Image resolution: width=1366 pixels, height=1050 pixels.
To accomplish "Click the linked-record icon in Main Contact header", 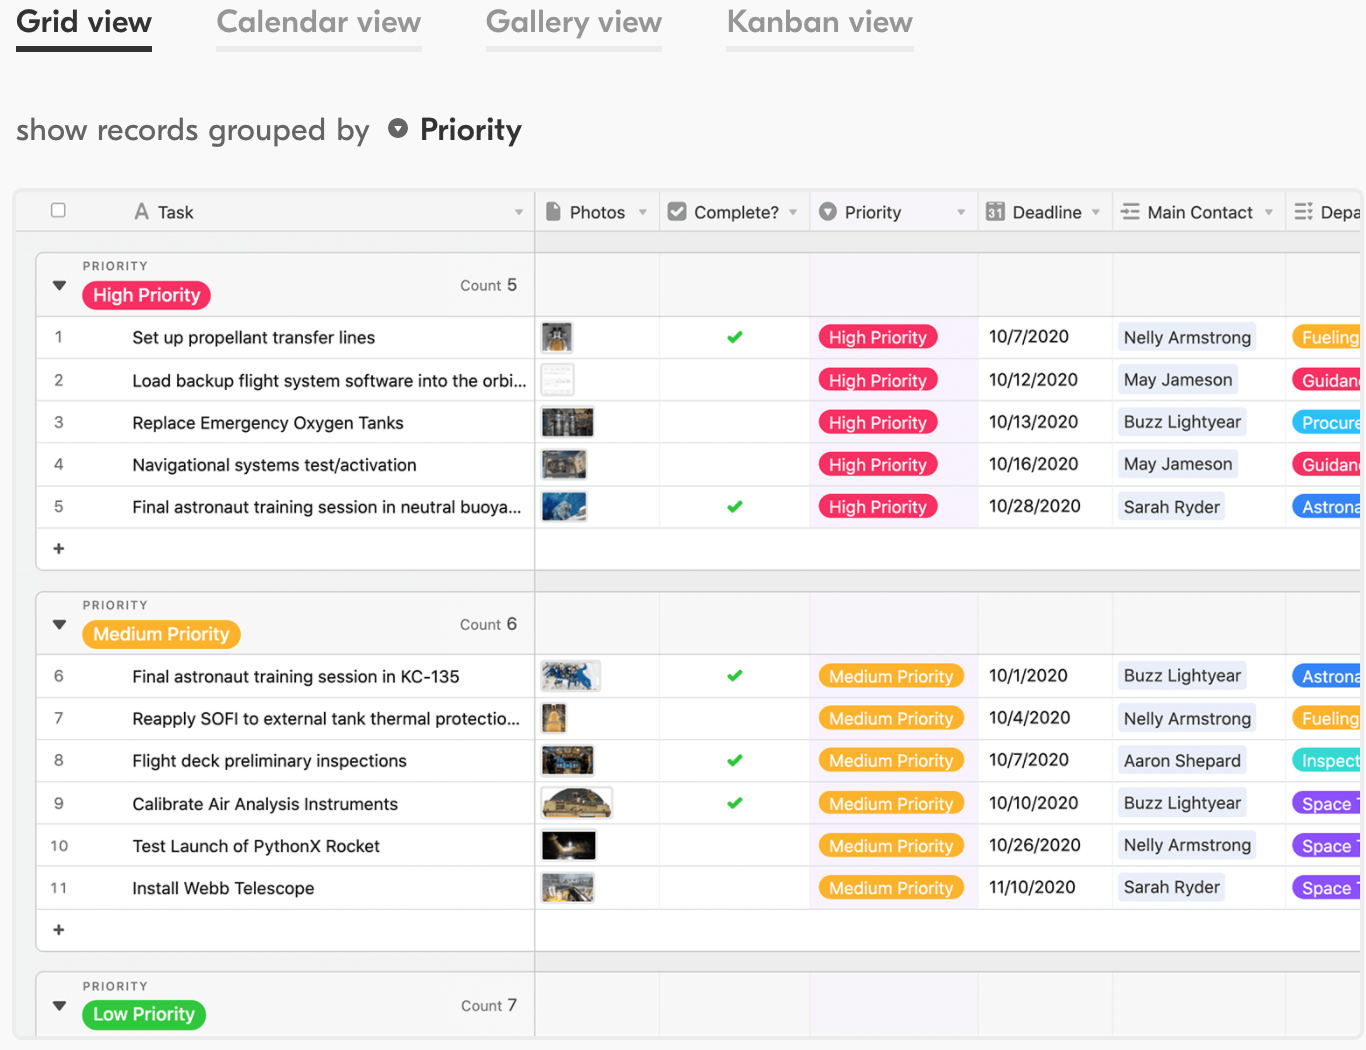I will point(1130,212).
